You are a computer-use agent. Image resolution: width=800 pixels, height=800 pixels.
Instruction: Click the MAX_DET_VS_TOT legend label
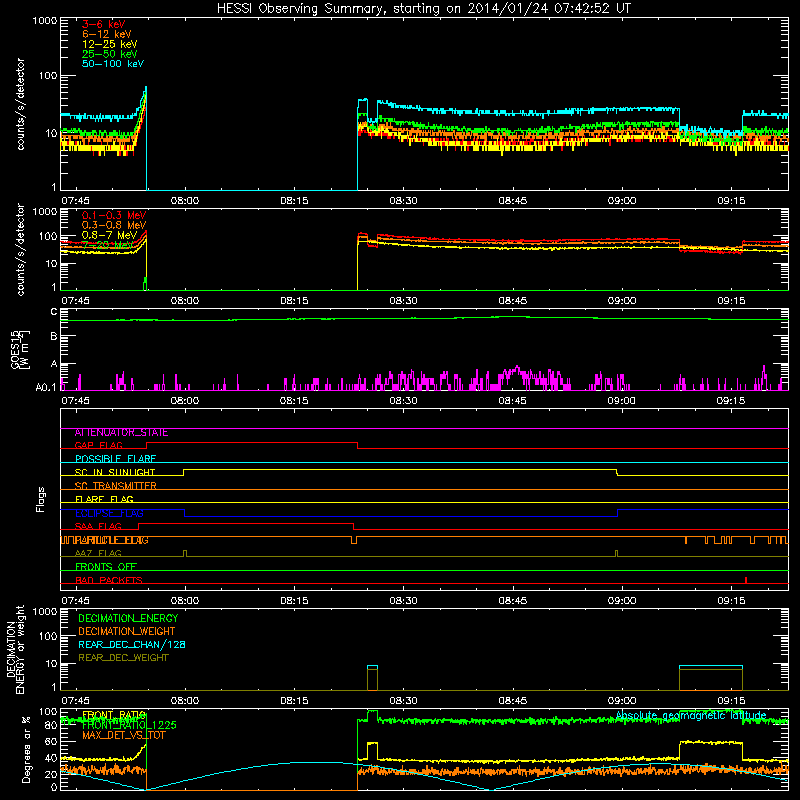[x=123, y=735]
